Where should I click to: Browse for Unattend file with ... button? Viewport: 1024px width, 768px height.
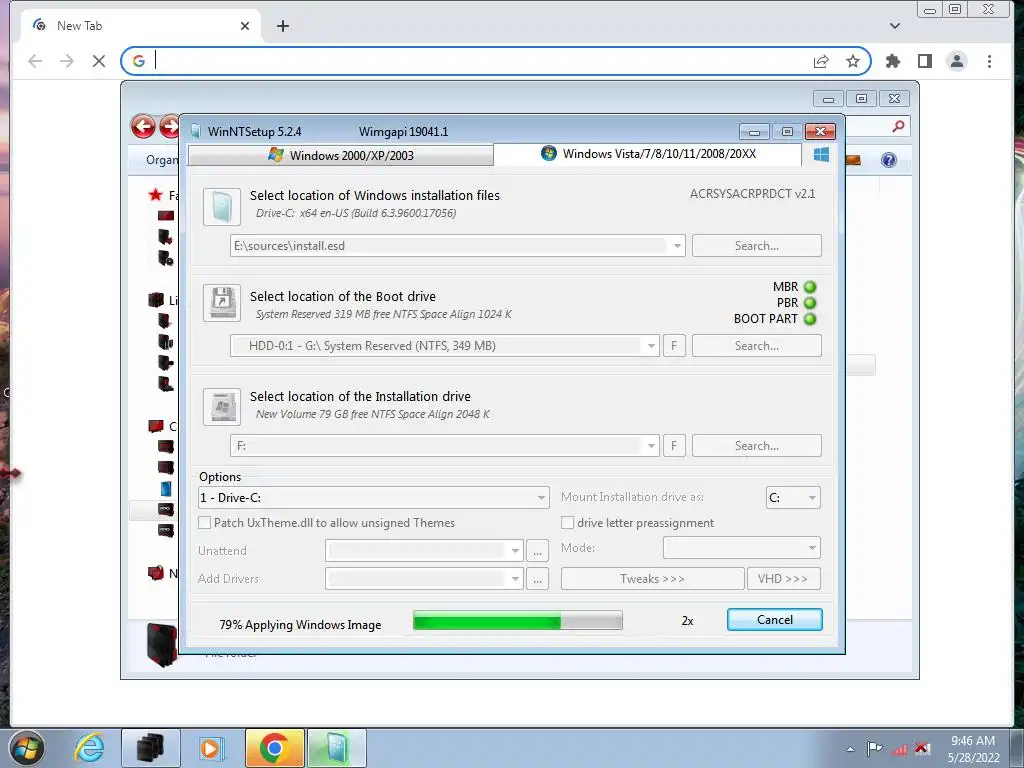pos(537,551)
